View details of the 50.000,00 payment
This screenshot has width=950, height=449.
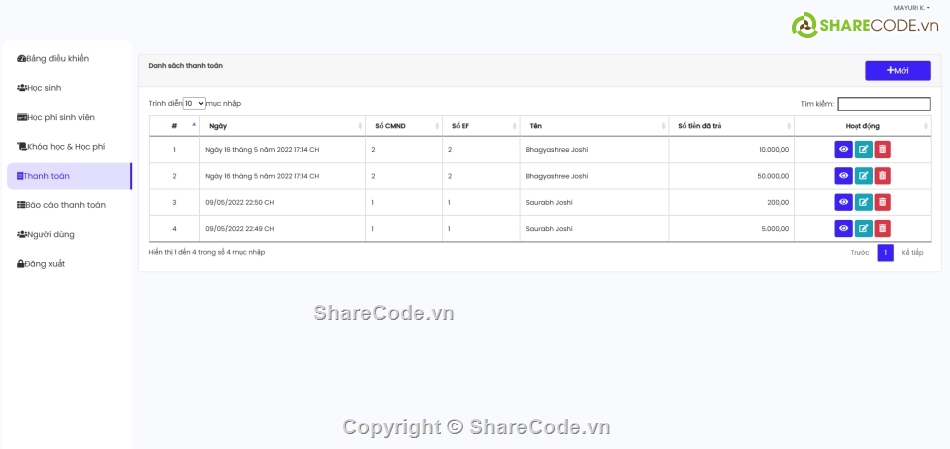843,176
